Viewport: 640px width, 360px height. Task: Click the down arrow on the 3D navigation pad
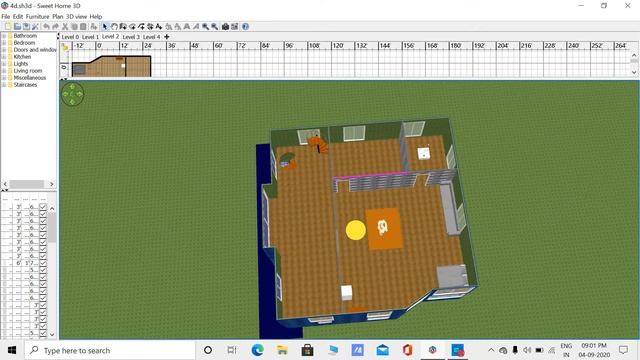(72, 101)
